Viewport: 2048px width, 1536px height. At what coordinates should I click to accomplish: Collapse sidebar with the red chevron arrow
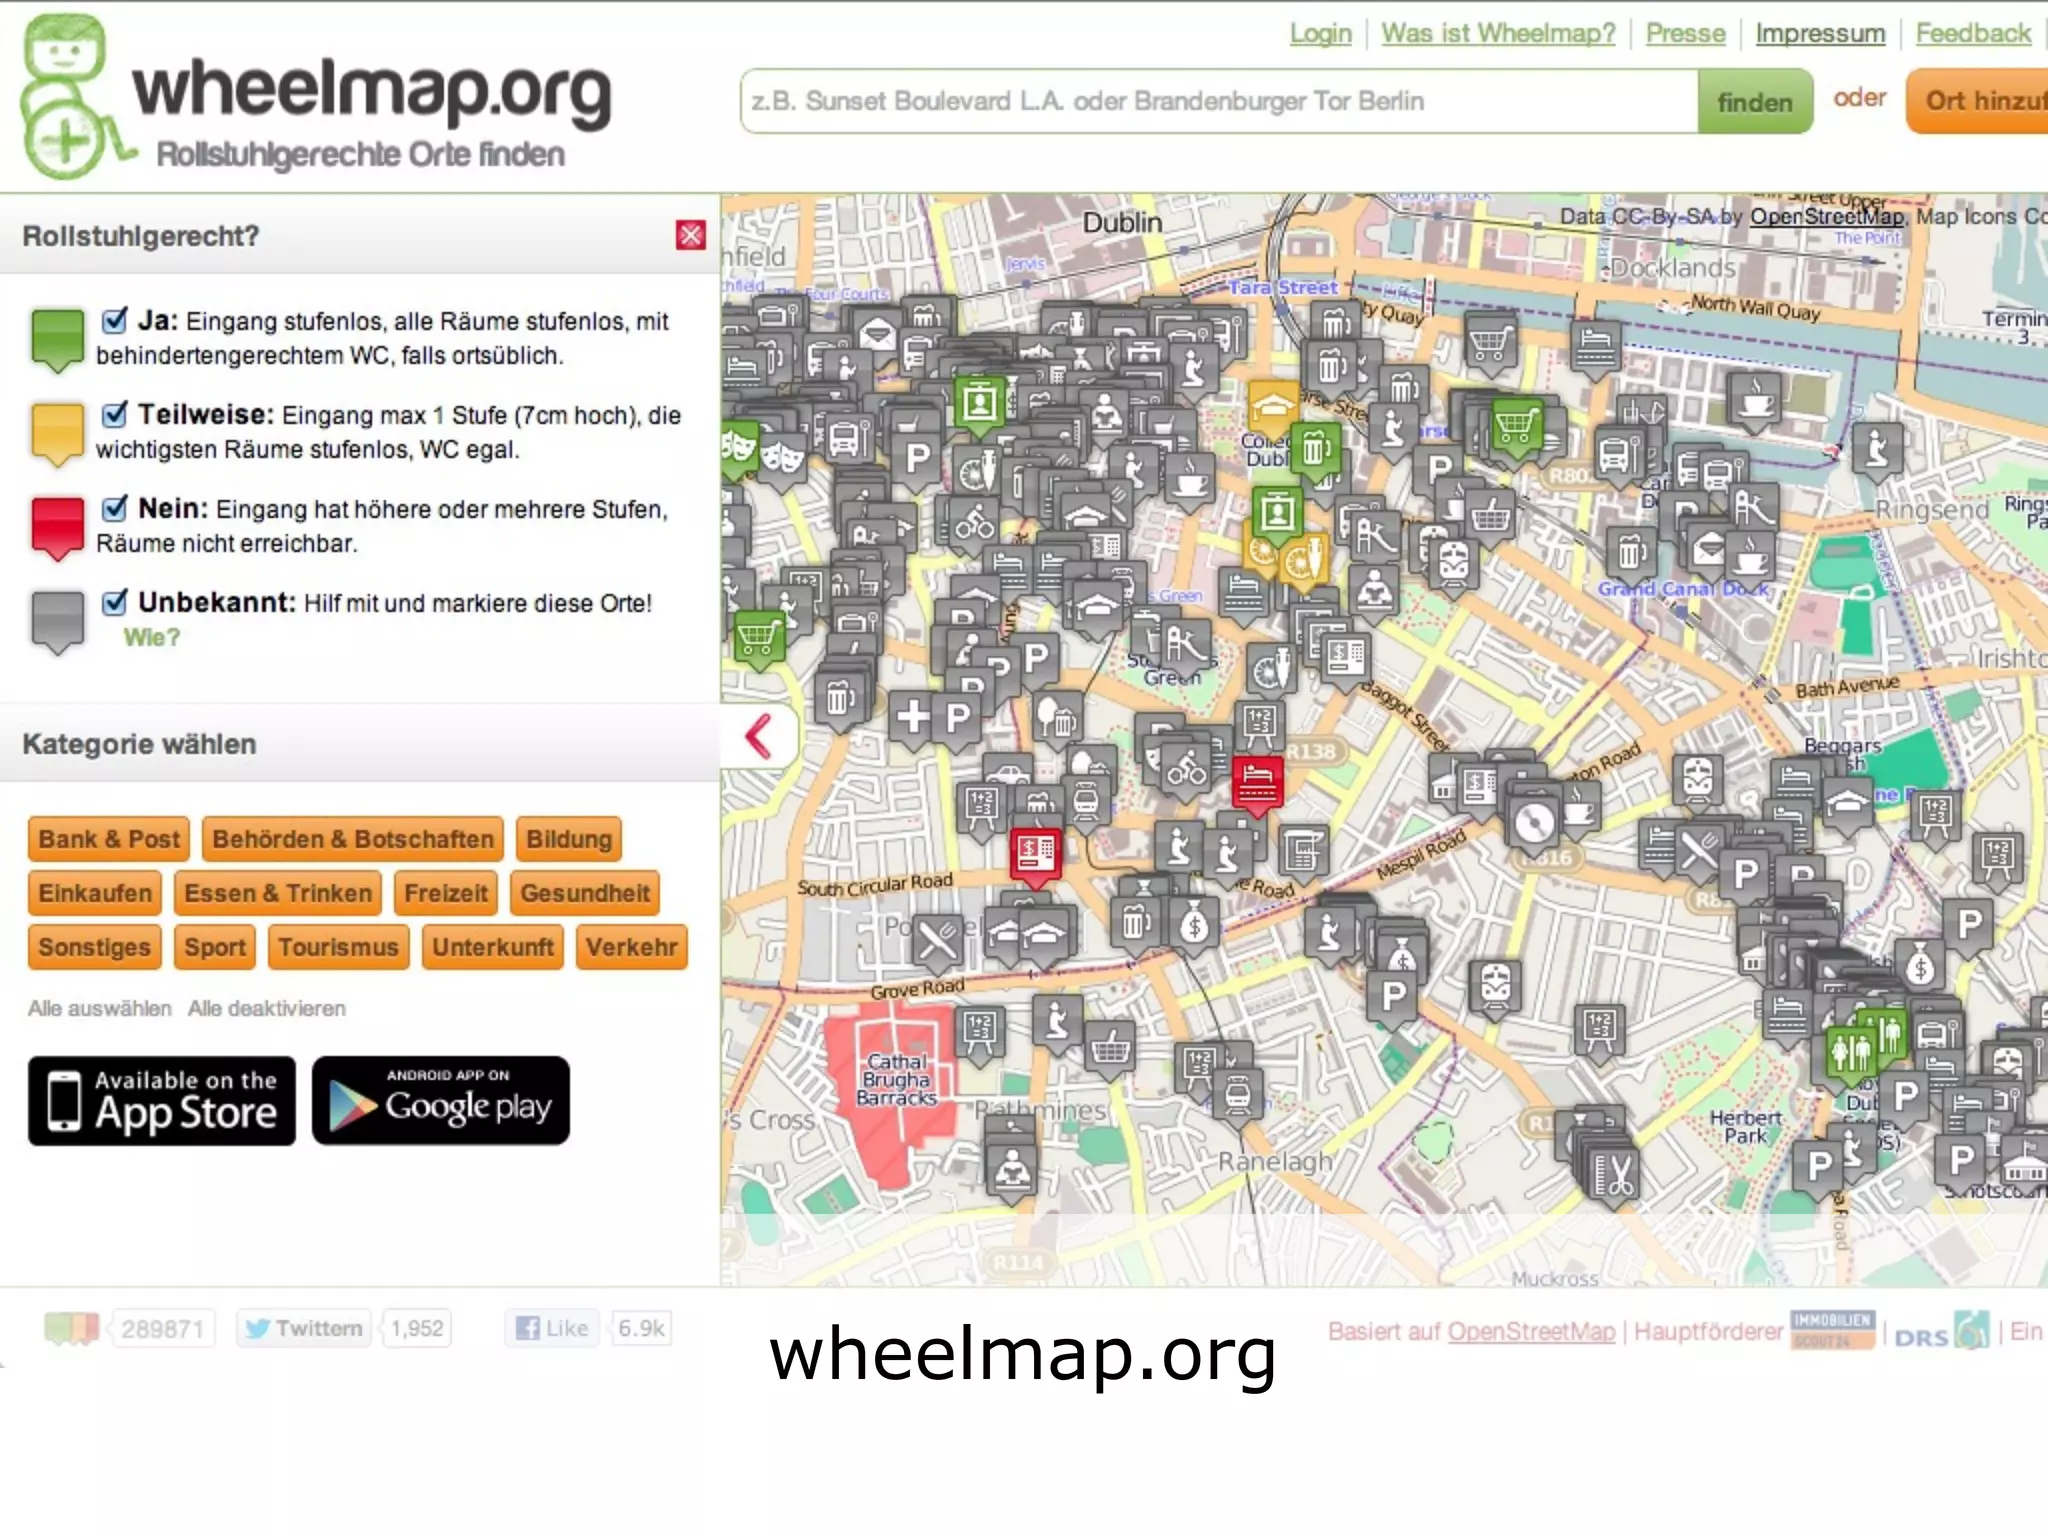click(758, 736)
